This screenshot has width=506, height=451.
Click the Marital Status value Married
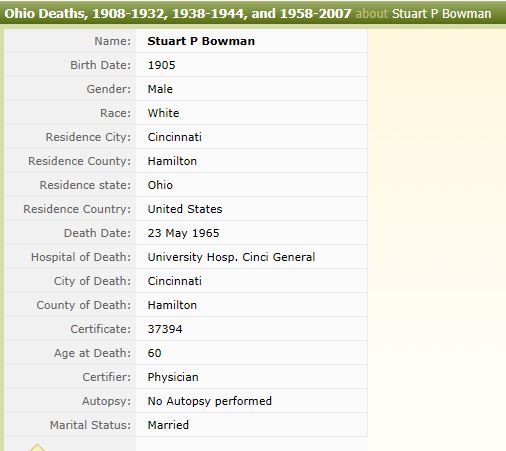(168, 425)
